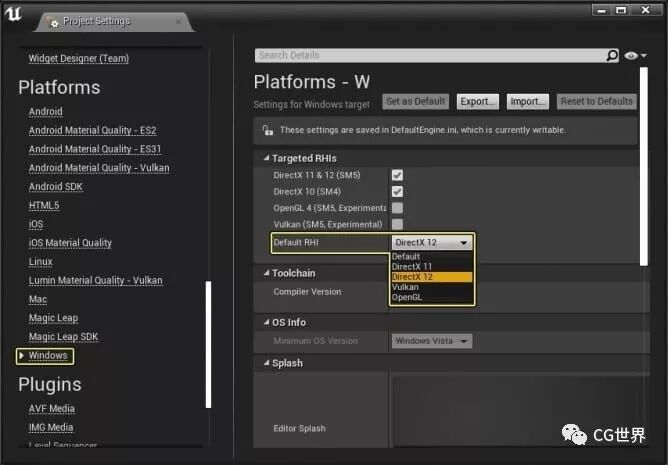668x465 pixels.
Task: Click the search magnifier icon
Action: (612, 55)
